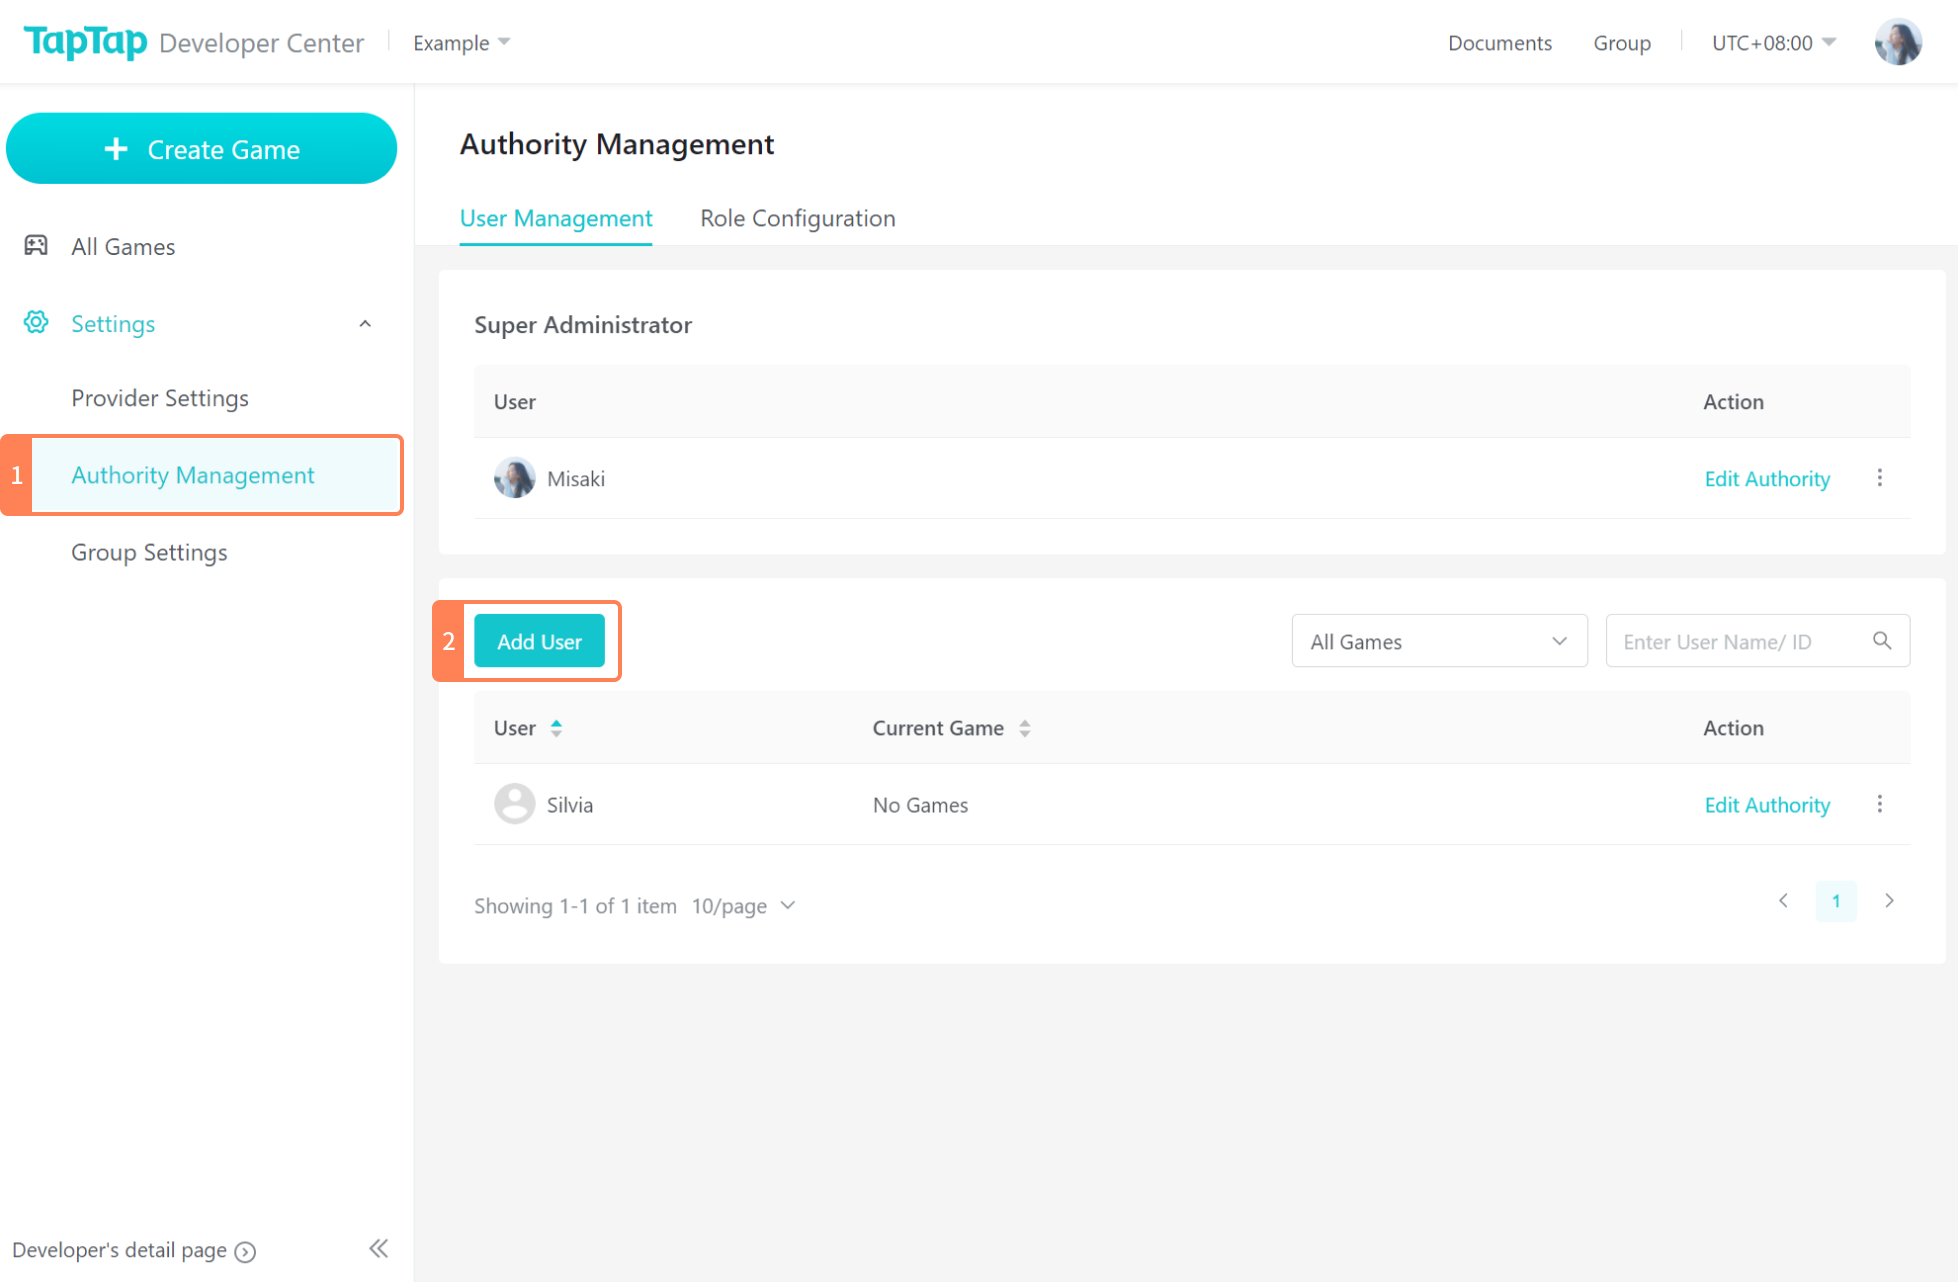Click Edit Authority for Silvia
This screenshot has height=1282, width=1958.
[x=1767, y=805]
